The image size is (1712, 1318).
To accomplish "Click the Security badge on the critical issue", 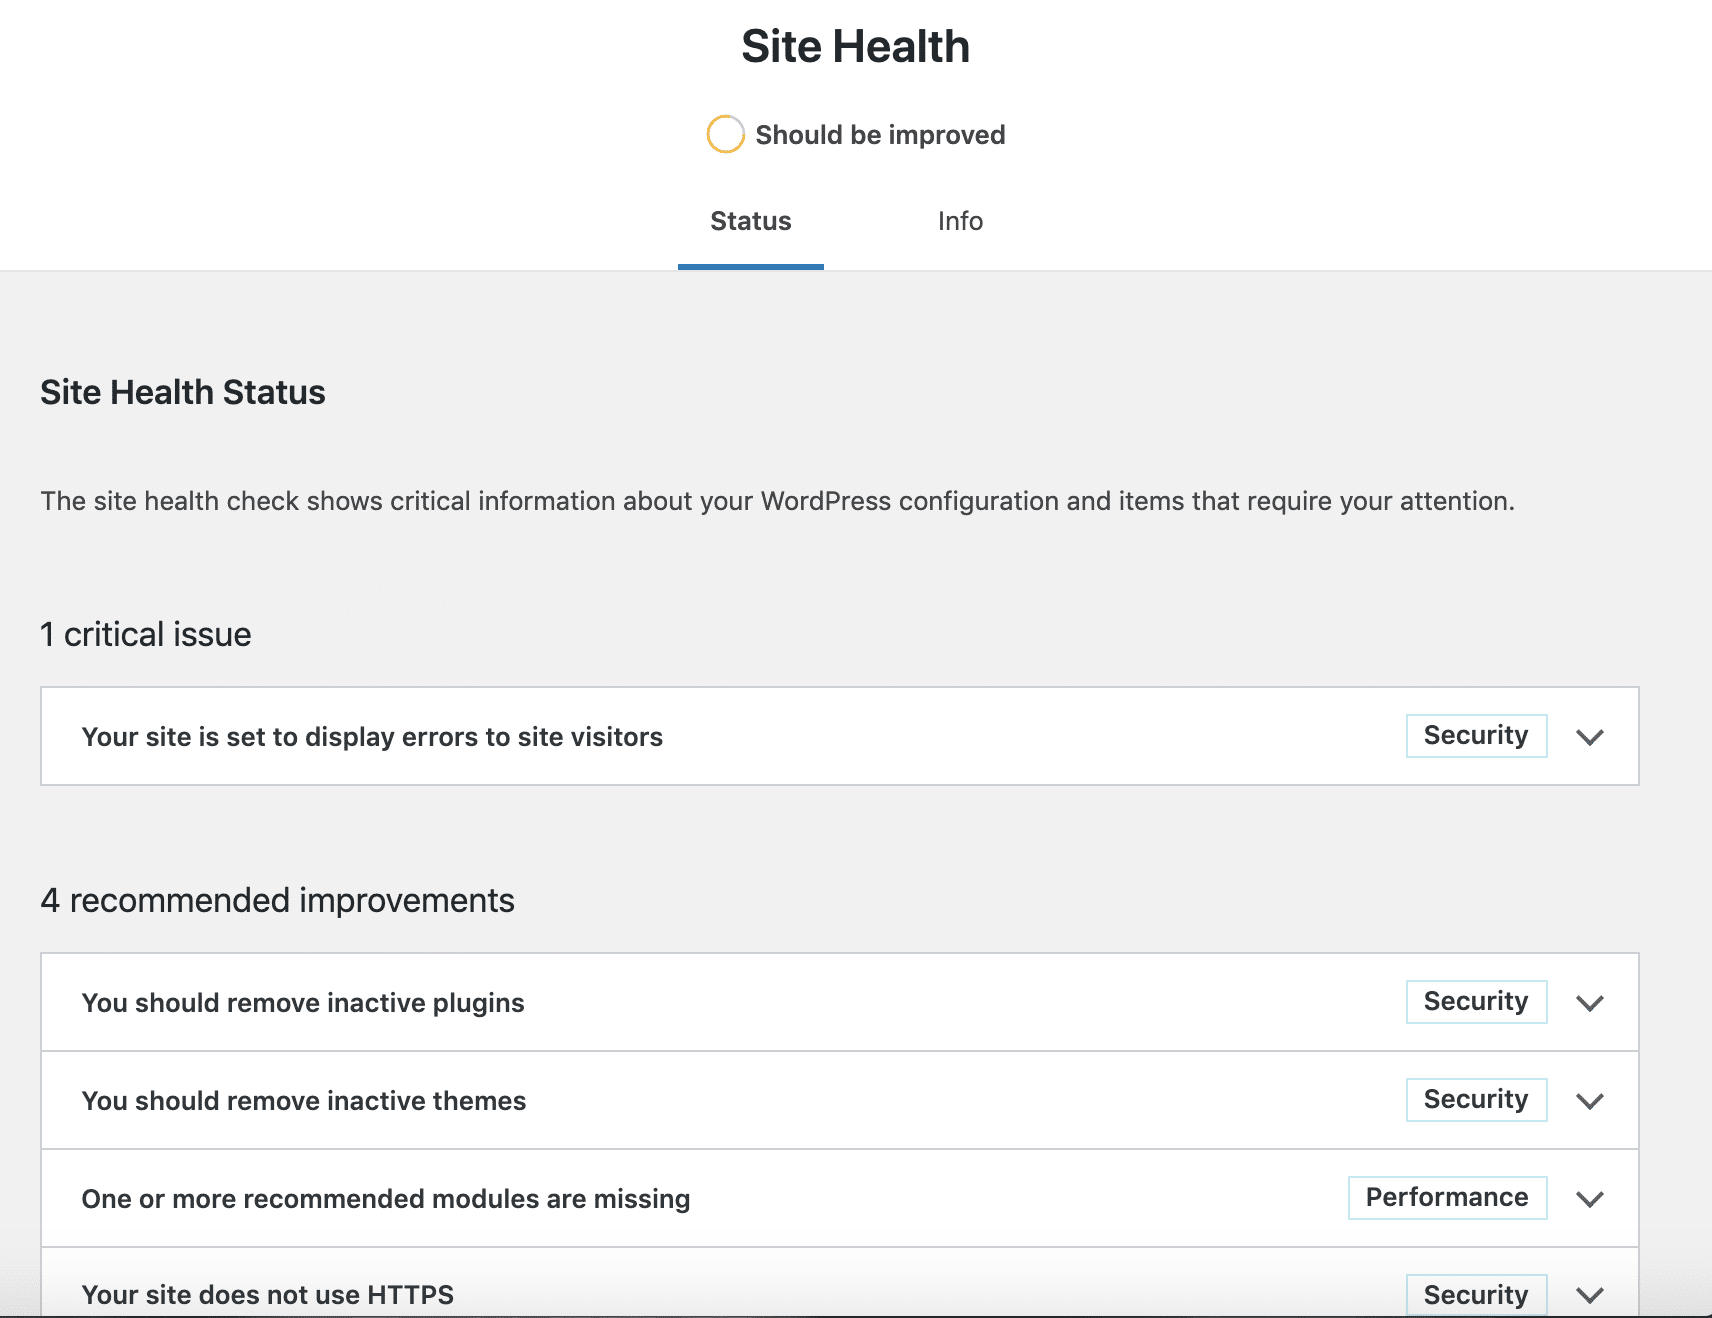I will (1476, 736).
